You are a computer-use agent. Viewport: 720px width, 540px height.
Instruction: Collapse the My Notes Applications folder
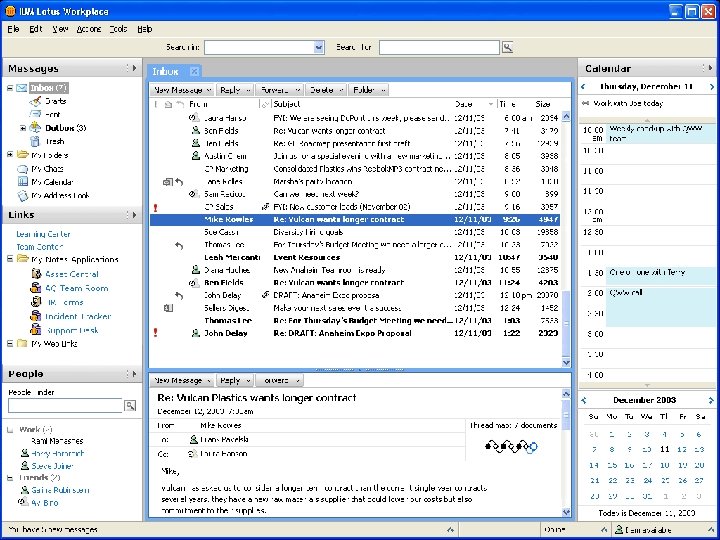click(x=9, y=260)
